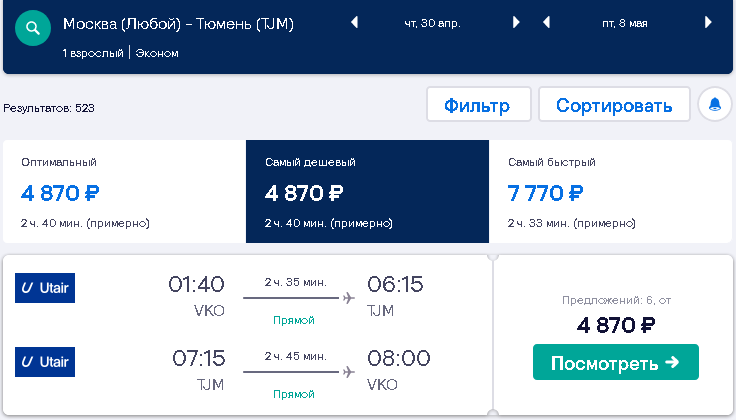The height and width of the screenshot is (420, 736).
Task: Open the Фильтр options
Action: coord(478,104)
